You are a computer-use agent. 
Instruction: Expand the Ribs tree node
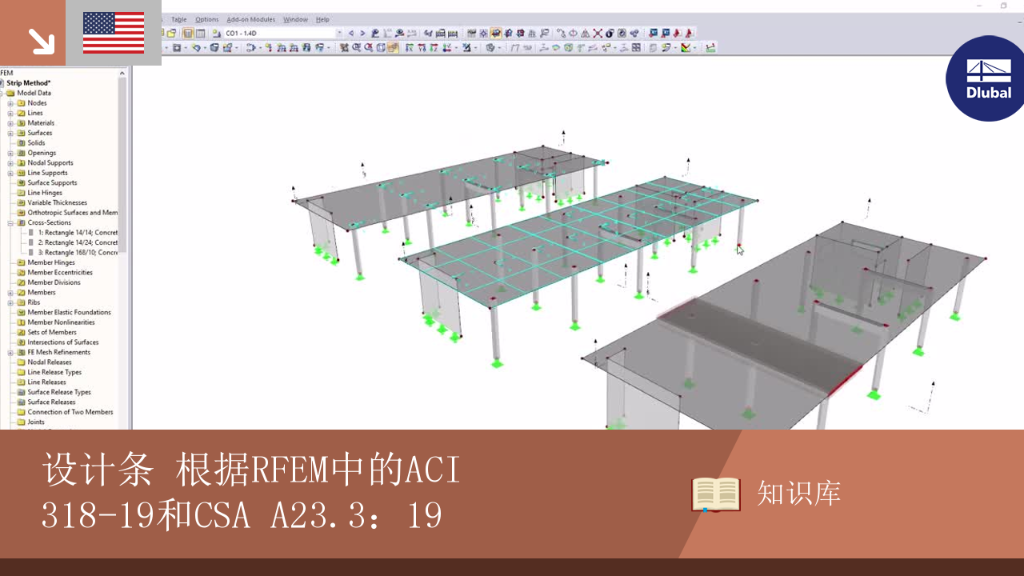click(10, 302)
